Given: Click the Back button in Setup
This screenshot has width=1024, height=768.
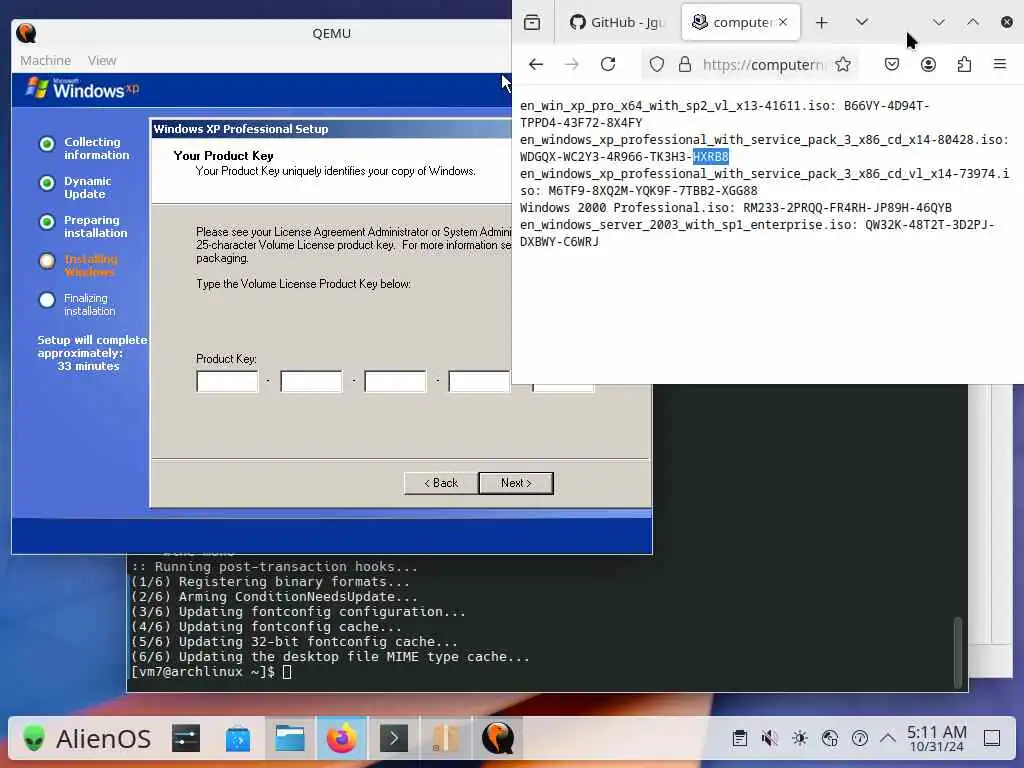Looking at the screenshot, I should point(441,483).
